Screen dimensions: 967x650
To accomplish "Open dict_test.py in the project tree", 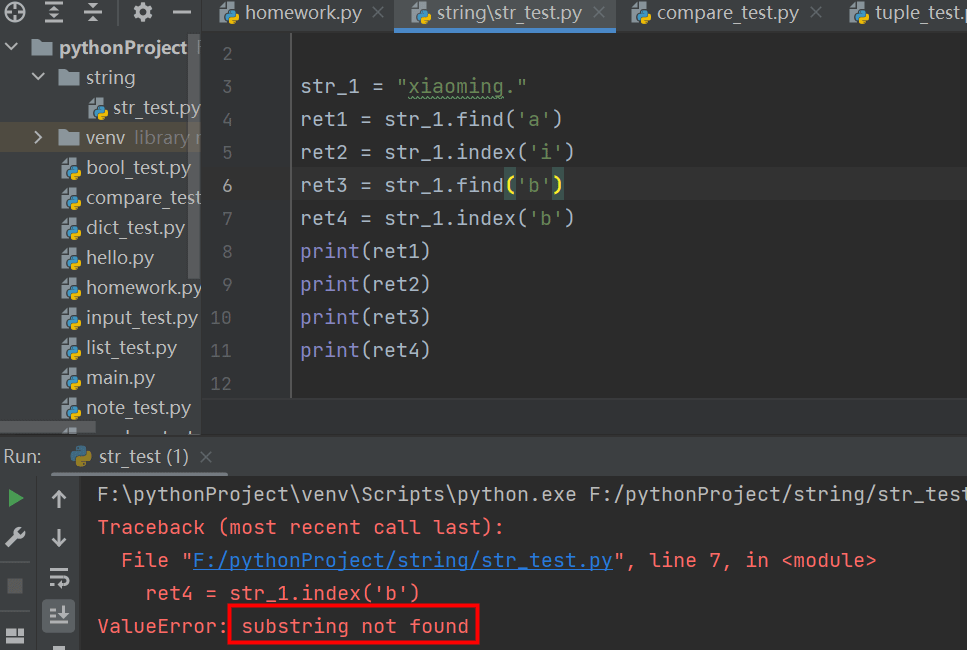I will tap(135, 227).
